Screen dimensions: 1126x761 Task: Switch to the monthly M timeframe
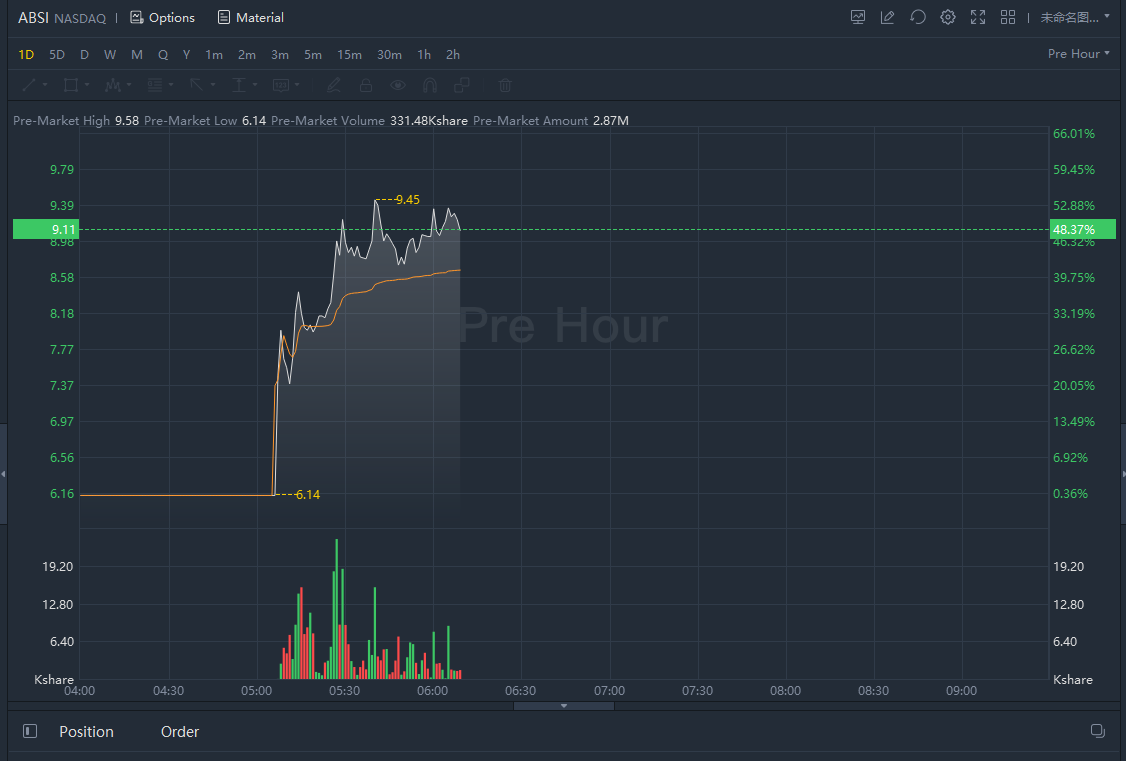[136, 55]
